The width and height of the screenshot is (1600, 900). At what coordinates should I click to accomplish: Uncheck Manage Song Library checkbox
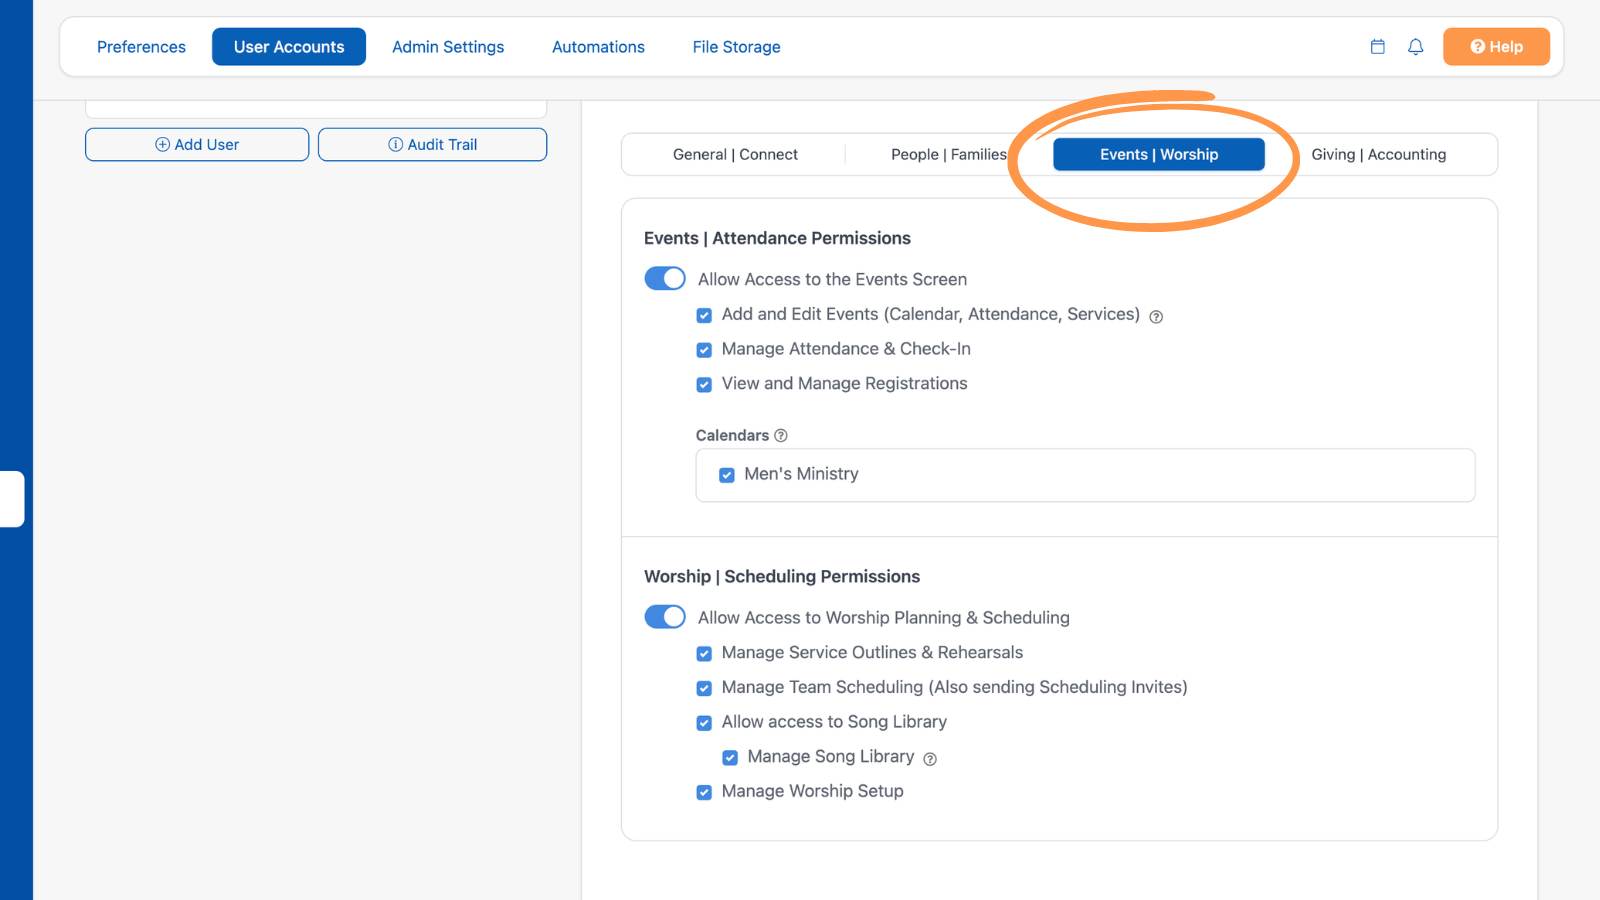[730, 758]
